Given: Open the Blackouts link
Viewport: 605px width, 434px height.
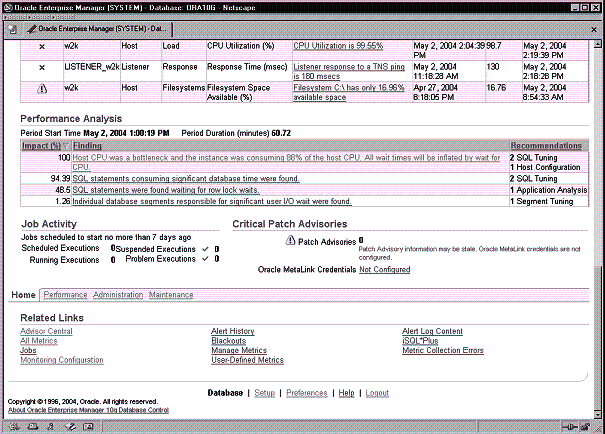Looking at the screenshot, I should pyautogui.click(x=228, y=341).
